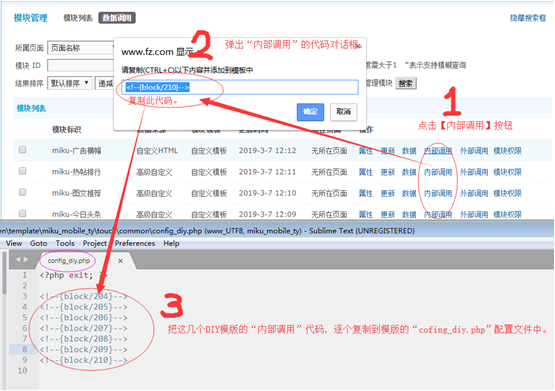
Task: Open the View menu in Sublime Text
Action: click(x=14, y=243)
